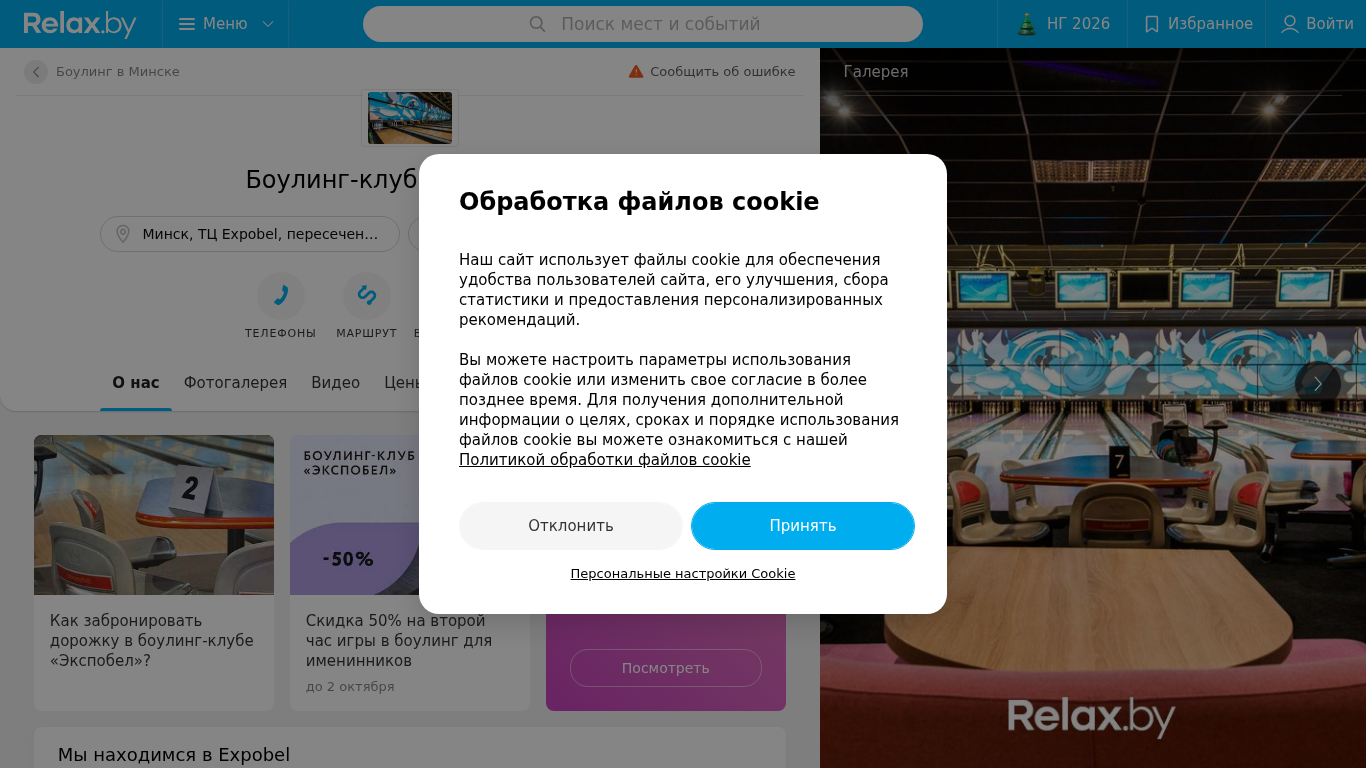The image size is (1366, 768).
Task: Decline cookies with Отклонить button
Action: point(571,526)
